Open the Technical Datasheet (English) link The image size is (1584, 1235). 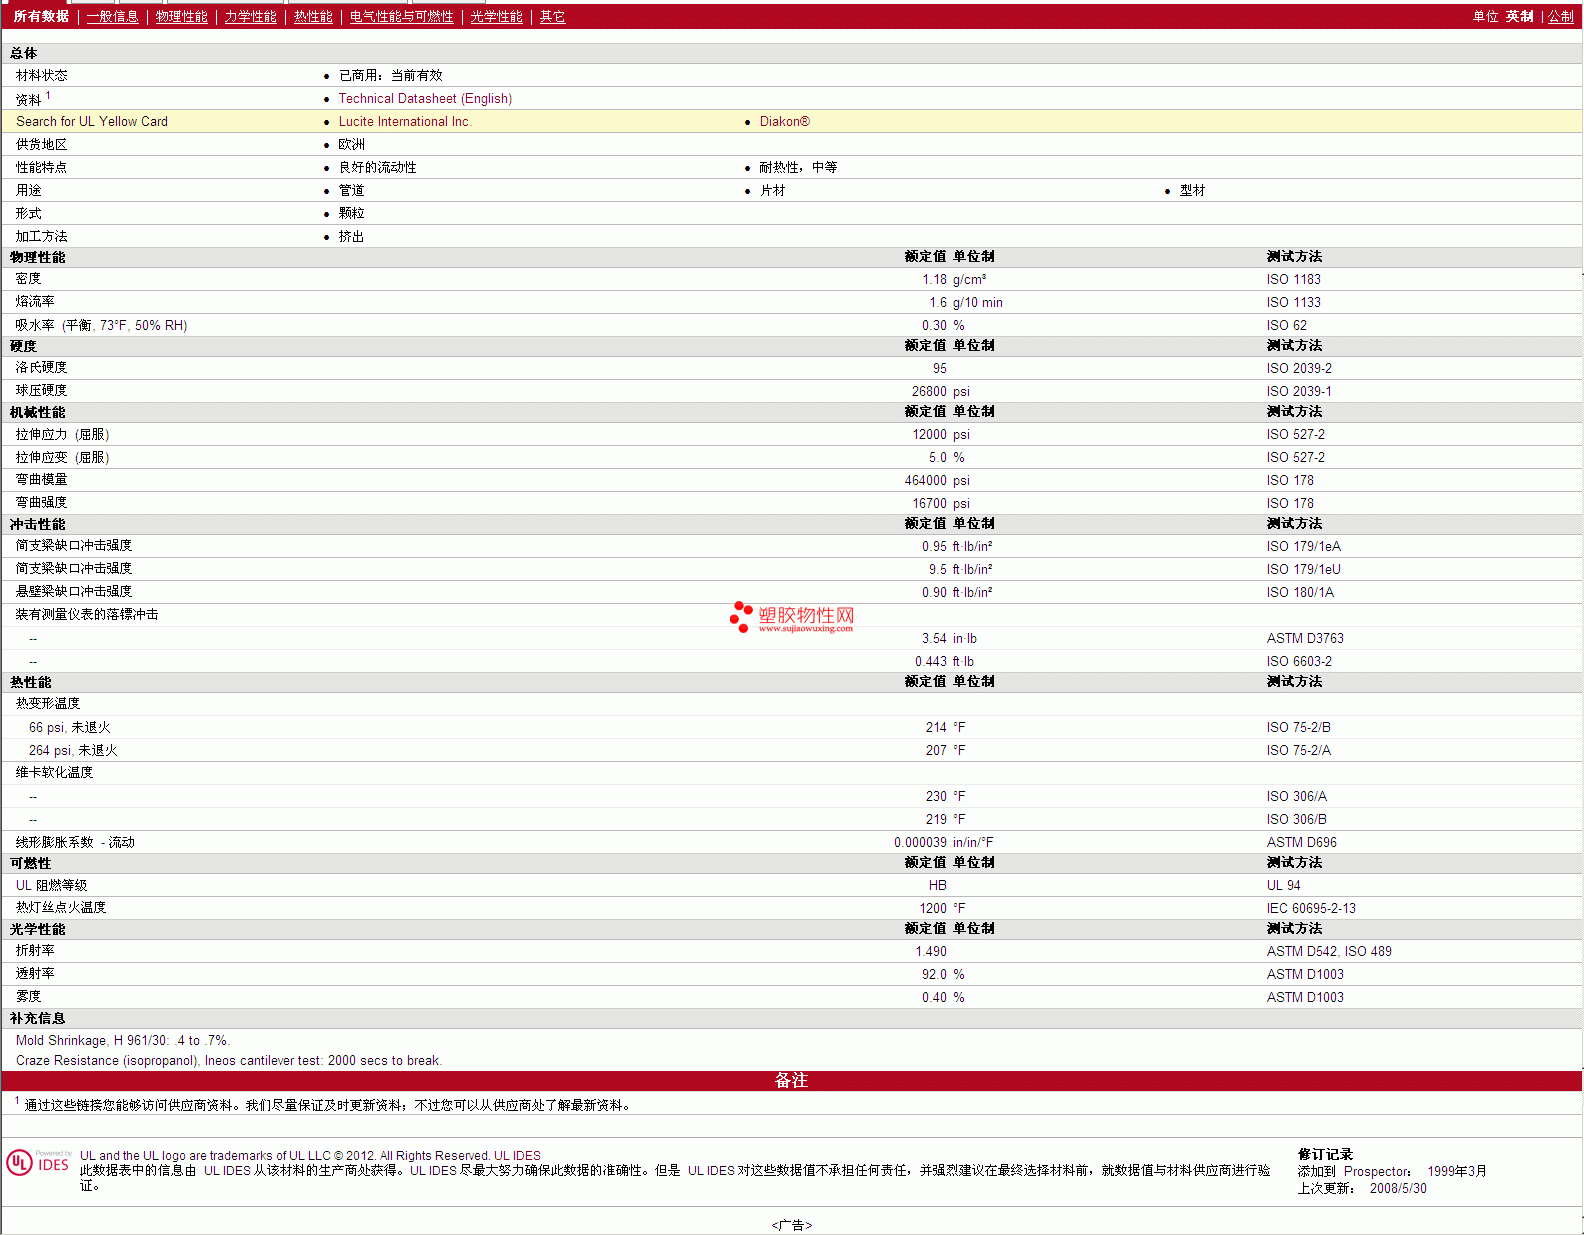[425, 99]
